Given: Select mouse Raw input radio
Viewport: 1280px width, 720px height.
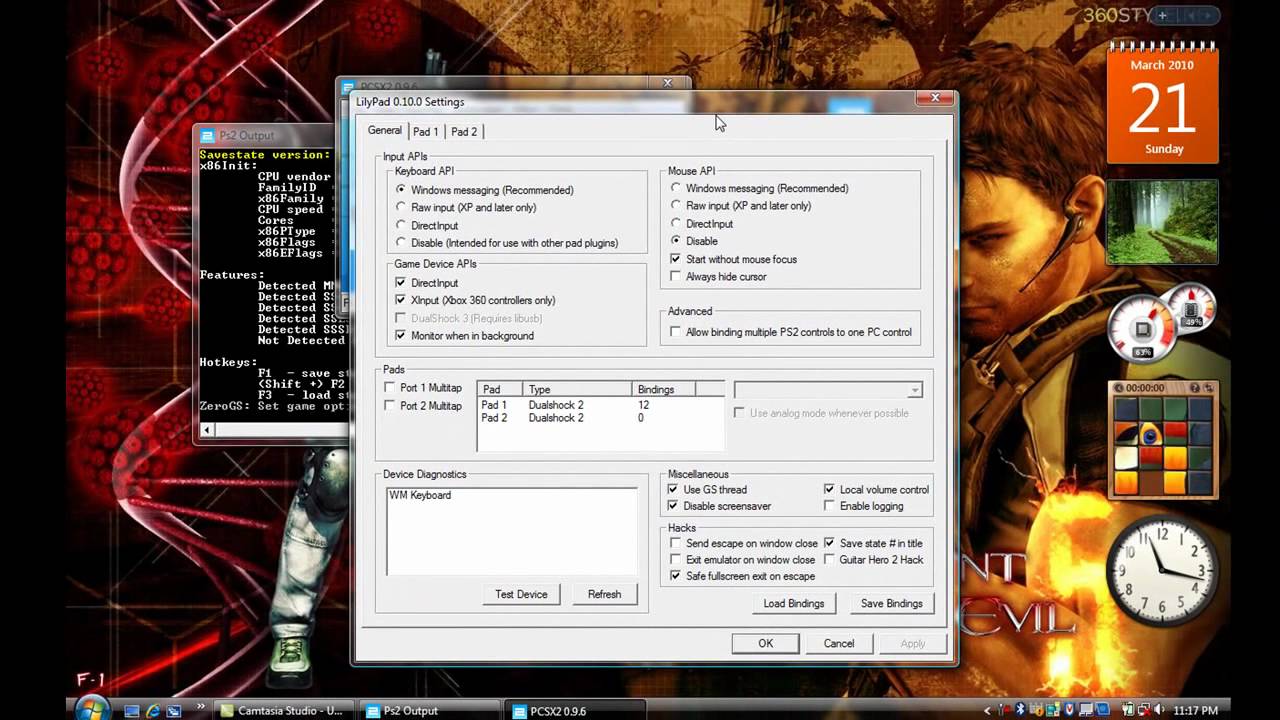Looking at the screenshot, I should click(740, 205).
